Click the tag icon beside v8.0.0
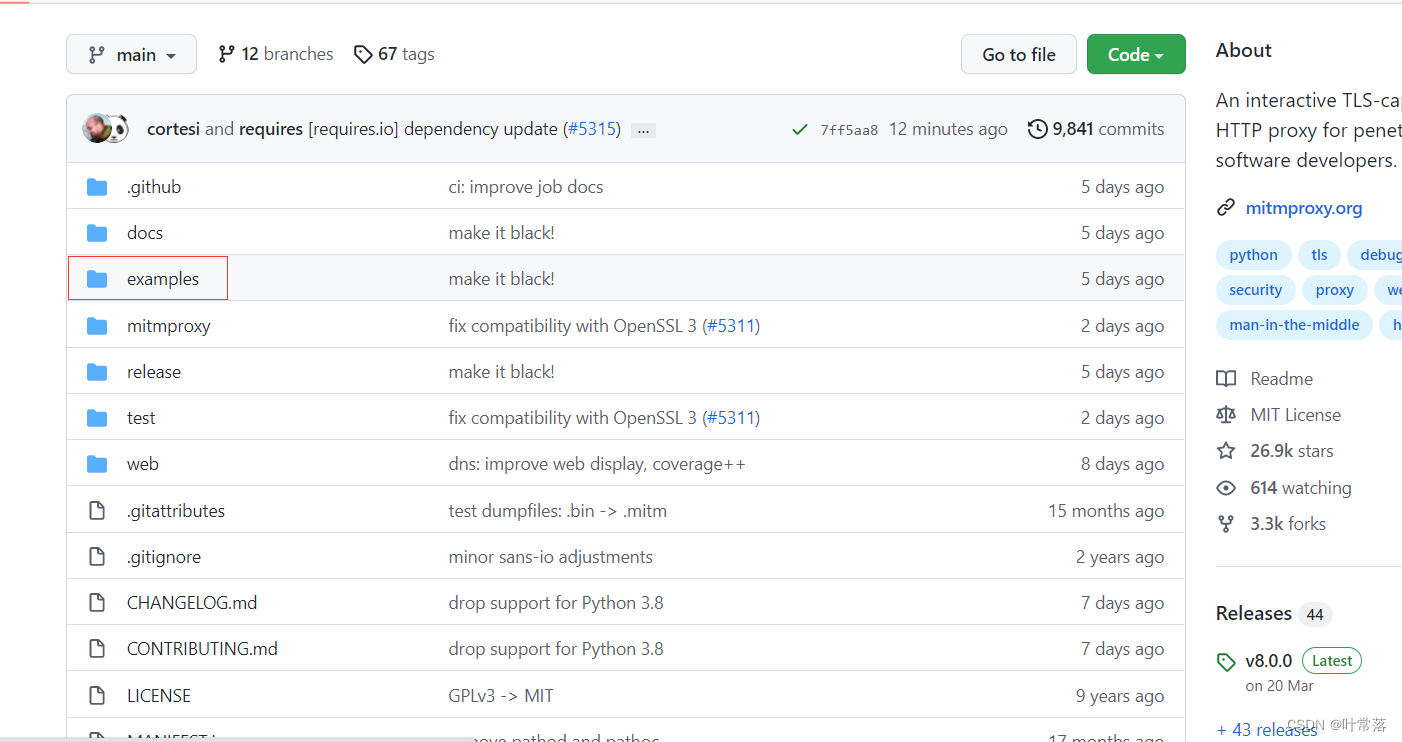1402x742 pixels. pyautogui.click(x=1226, y=662)
